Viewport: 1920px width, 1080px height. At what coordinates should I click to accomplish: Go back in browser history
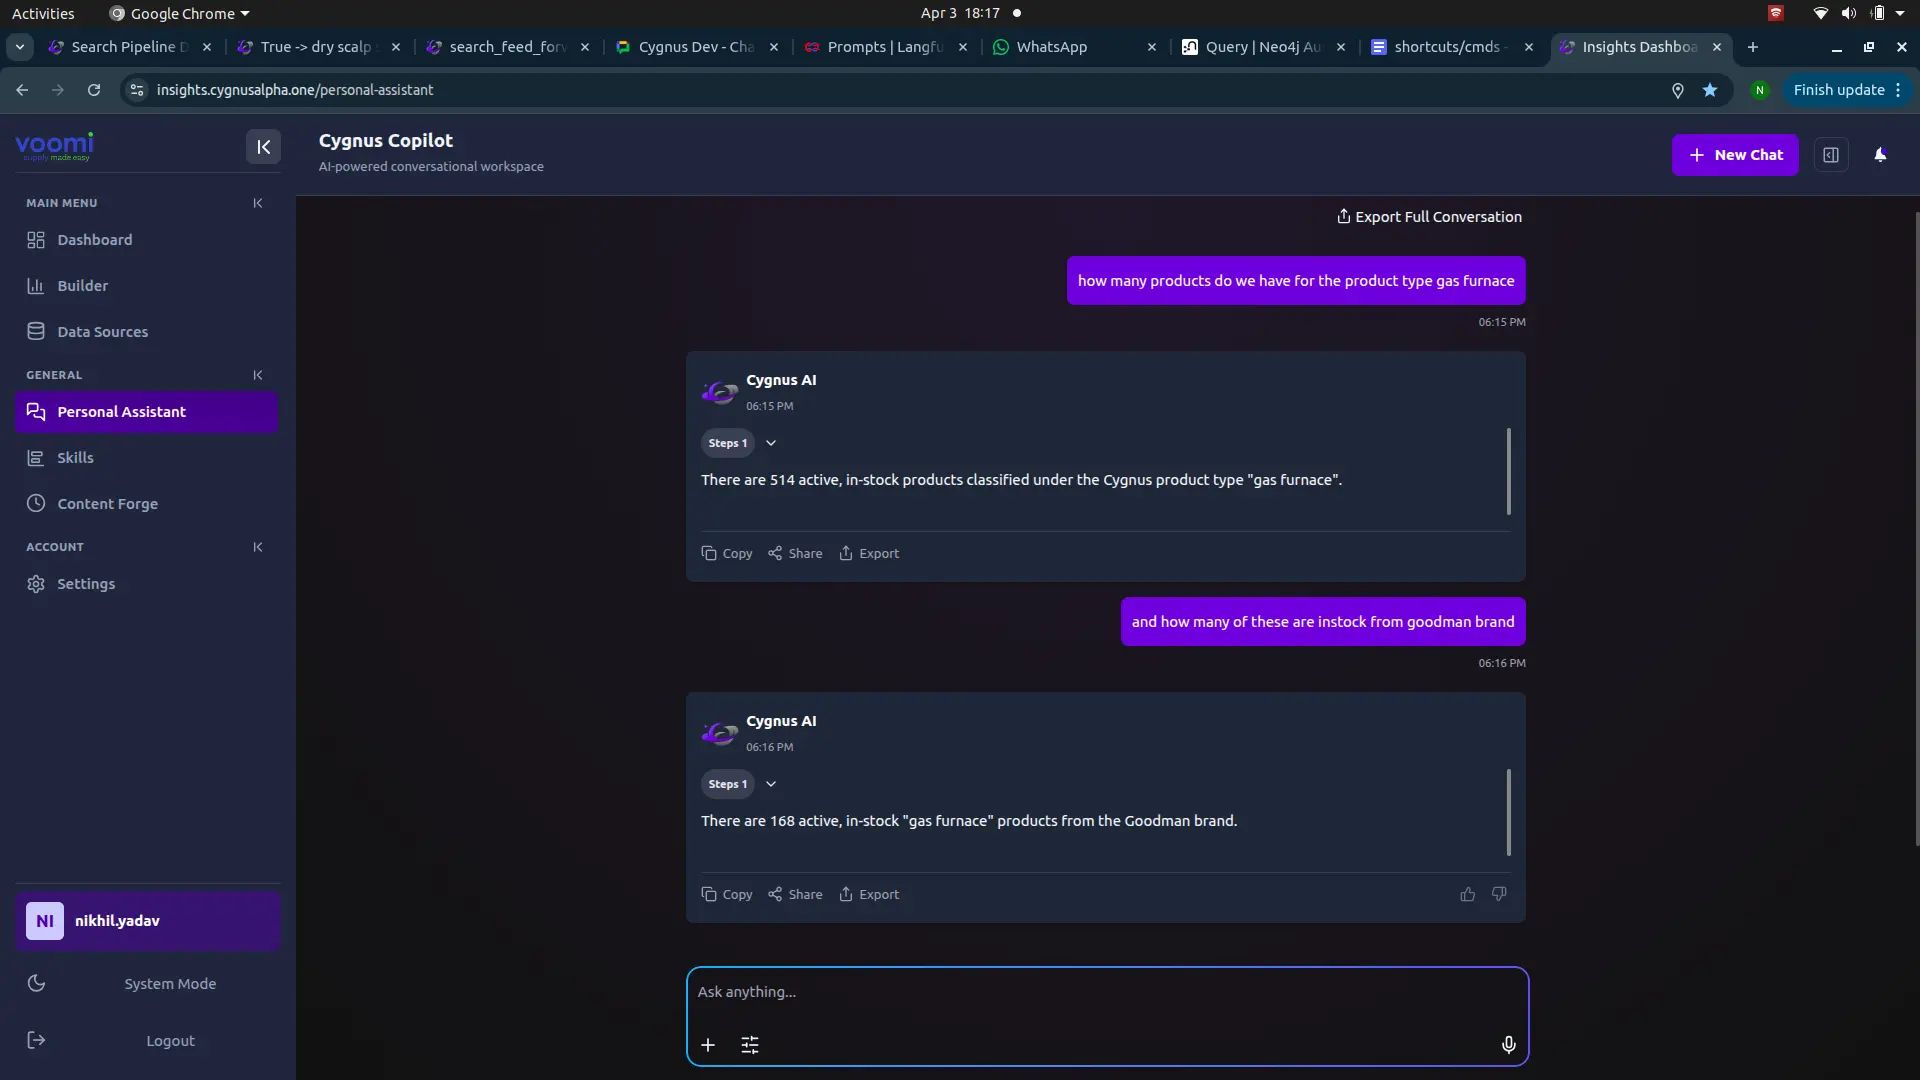point(22,90)
